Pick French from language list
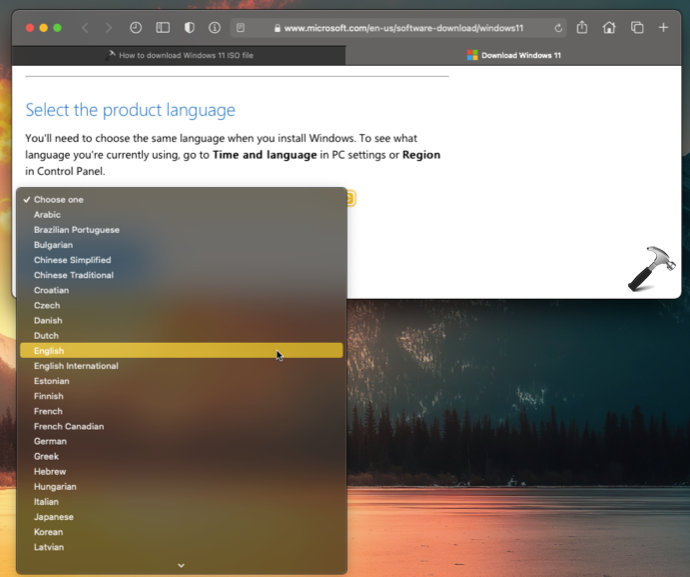Image resolution: width=690 pixels, height=577 pixels. (181, 411)
